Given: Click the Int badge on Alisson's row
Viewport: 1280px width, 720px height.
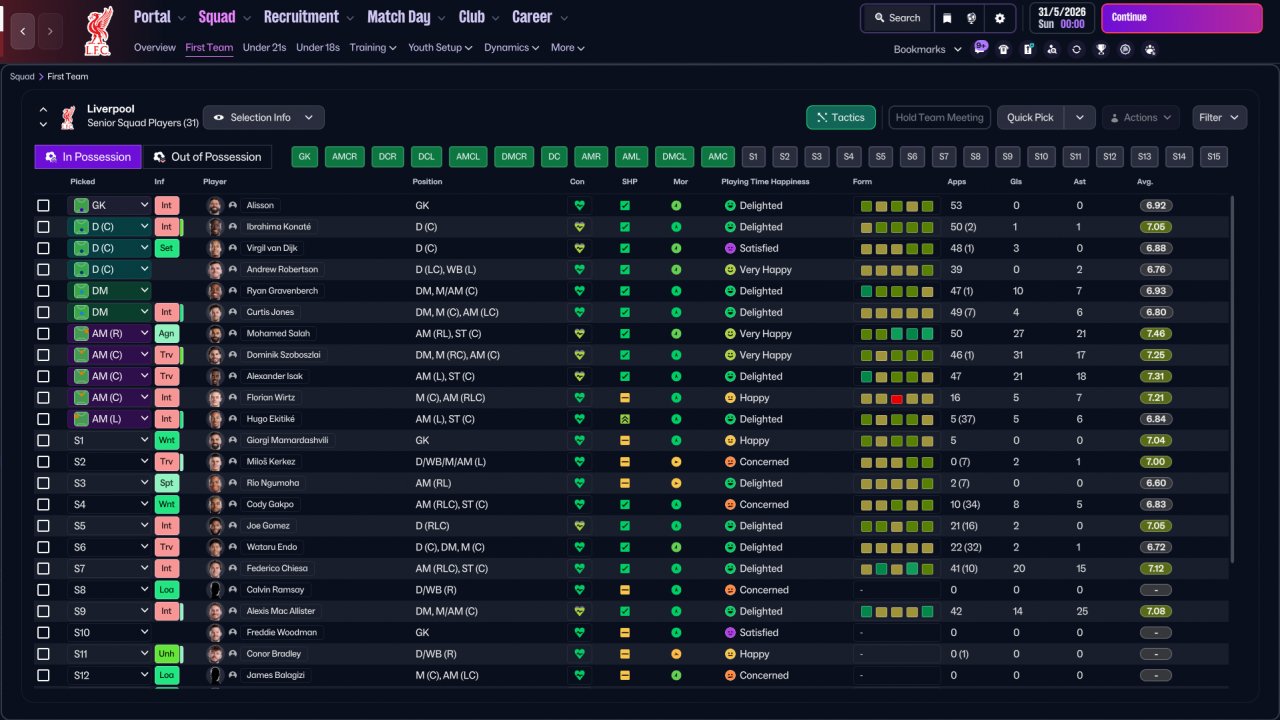Looking at the screenshot, I should [166, 205].
